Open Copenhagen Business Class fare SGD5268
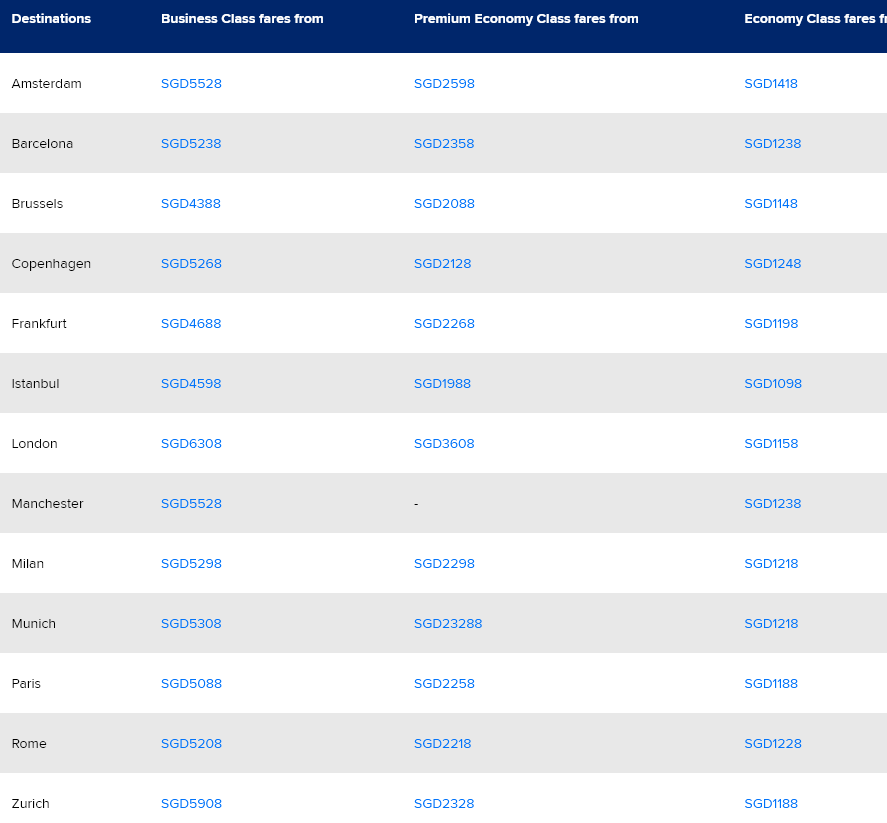 (191, 264)
